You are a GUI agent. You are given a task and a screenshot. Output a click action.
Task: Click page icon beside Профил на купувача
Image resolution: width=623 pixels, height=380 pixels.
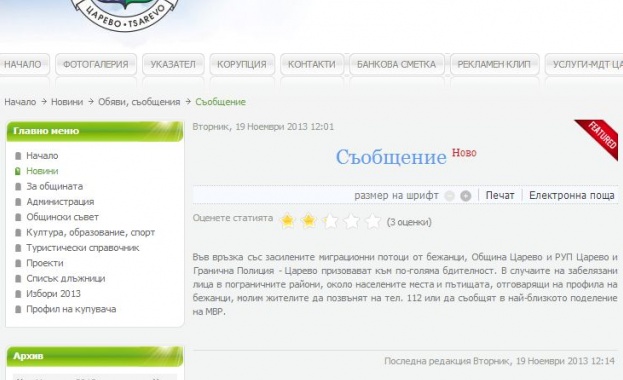pyautogui.click(x=18, y=310)
